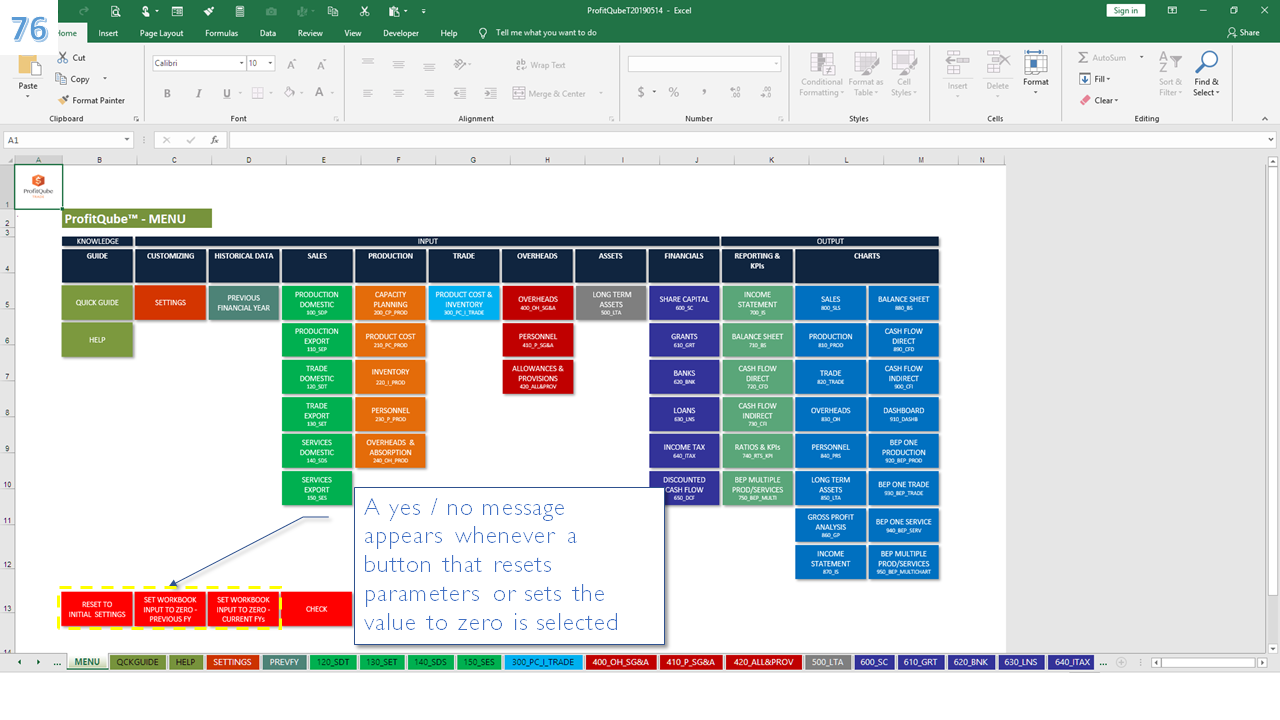1280x720 pixels.
Task: Click the Orientation text-angle icon
Action: coord(460,64)
